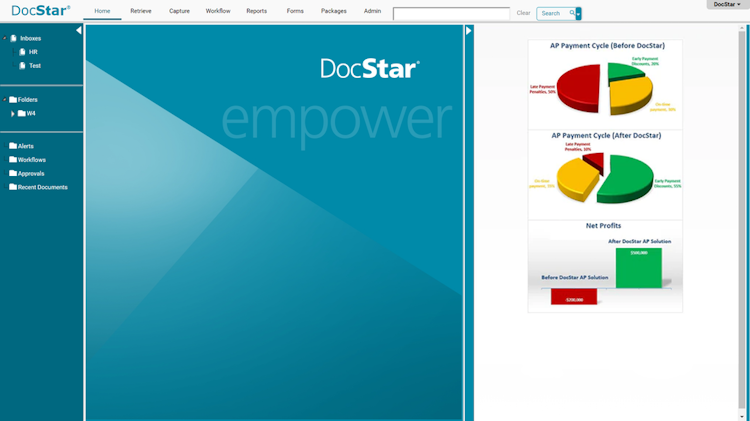Viewport: 750px width, 421px height.
Task: Select the Inboxes tree item
Action: coord(31,38)
